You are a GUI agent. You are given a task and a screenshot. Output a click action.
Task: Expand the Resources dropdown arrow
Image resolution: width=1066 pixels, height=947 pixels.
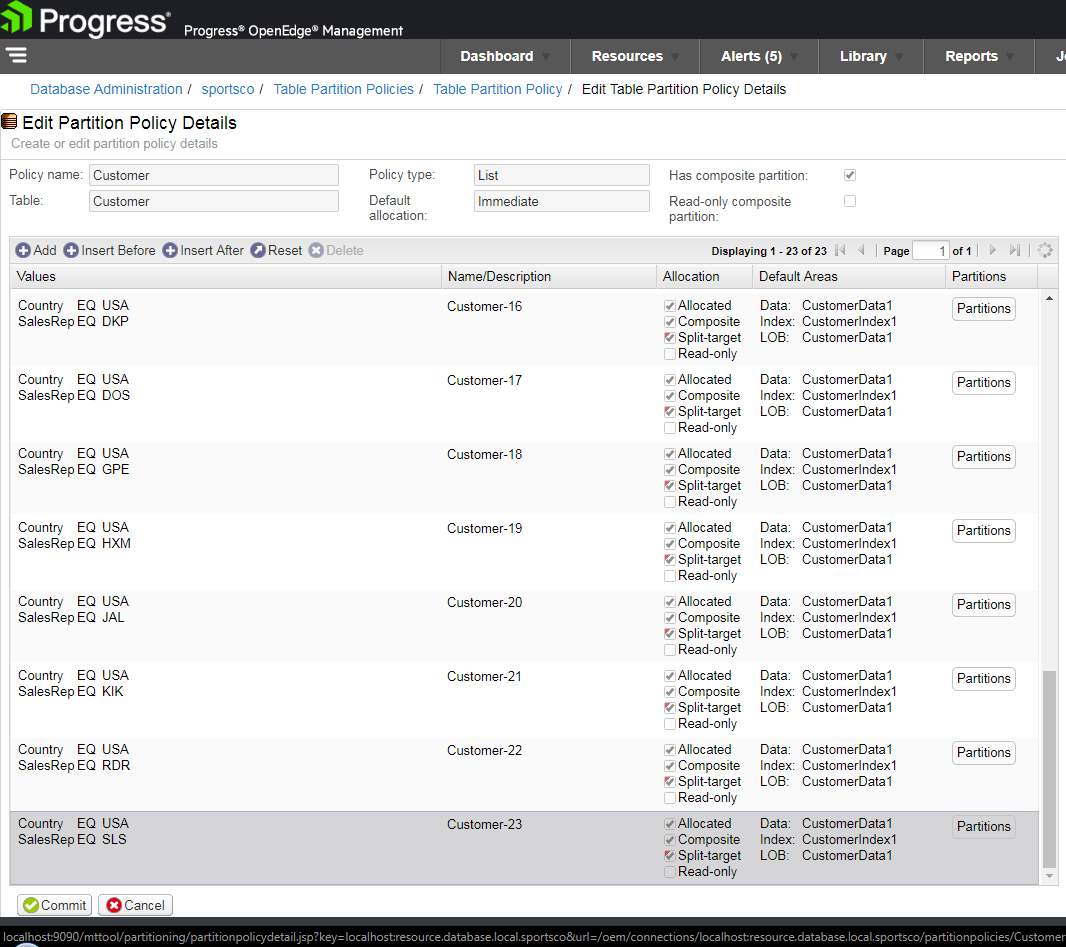[675, 57]
